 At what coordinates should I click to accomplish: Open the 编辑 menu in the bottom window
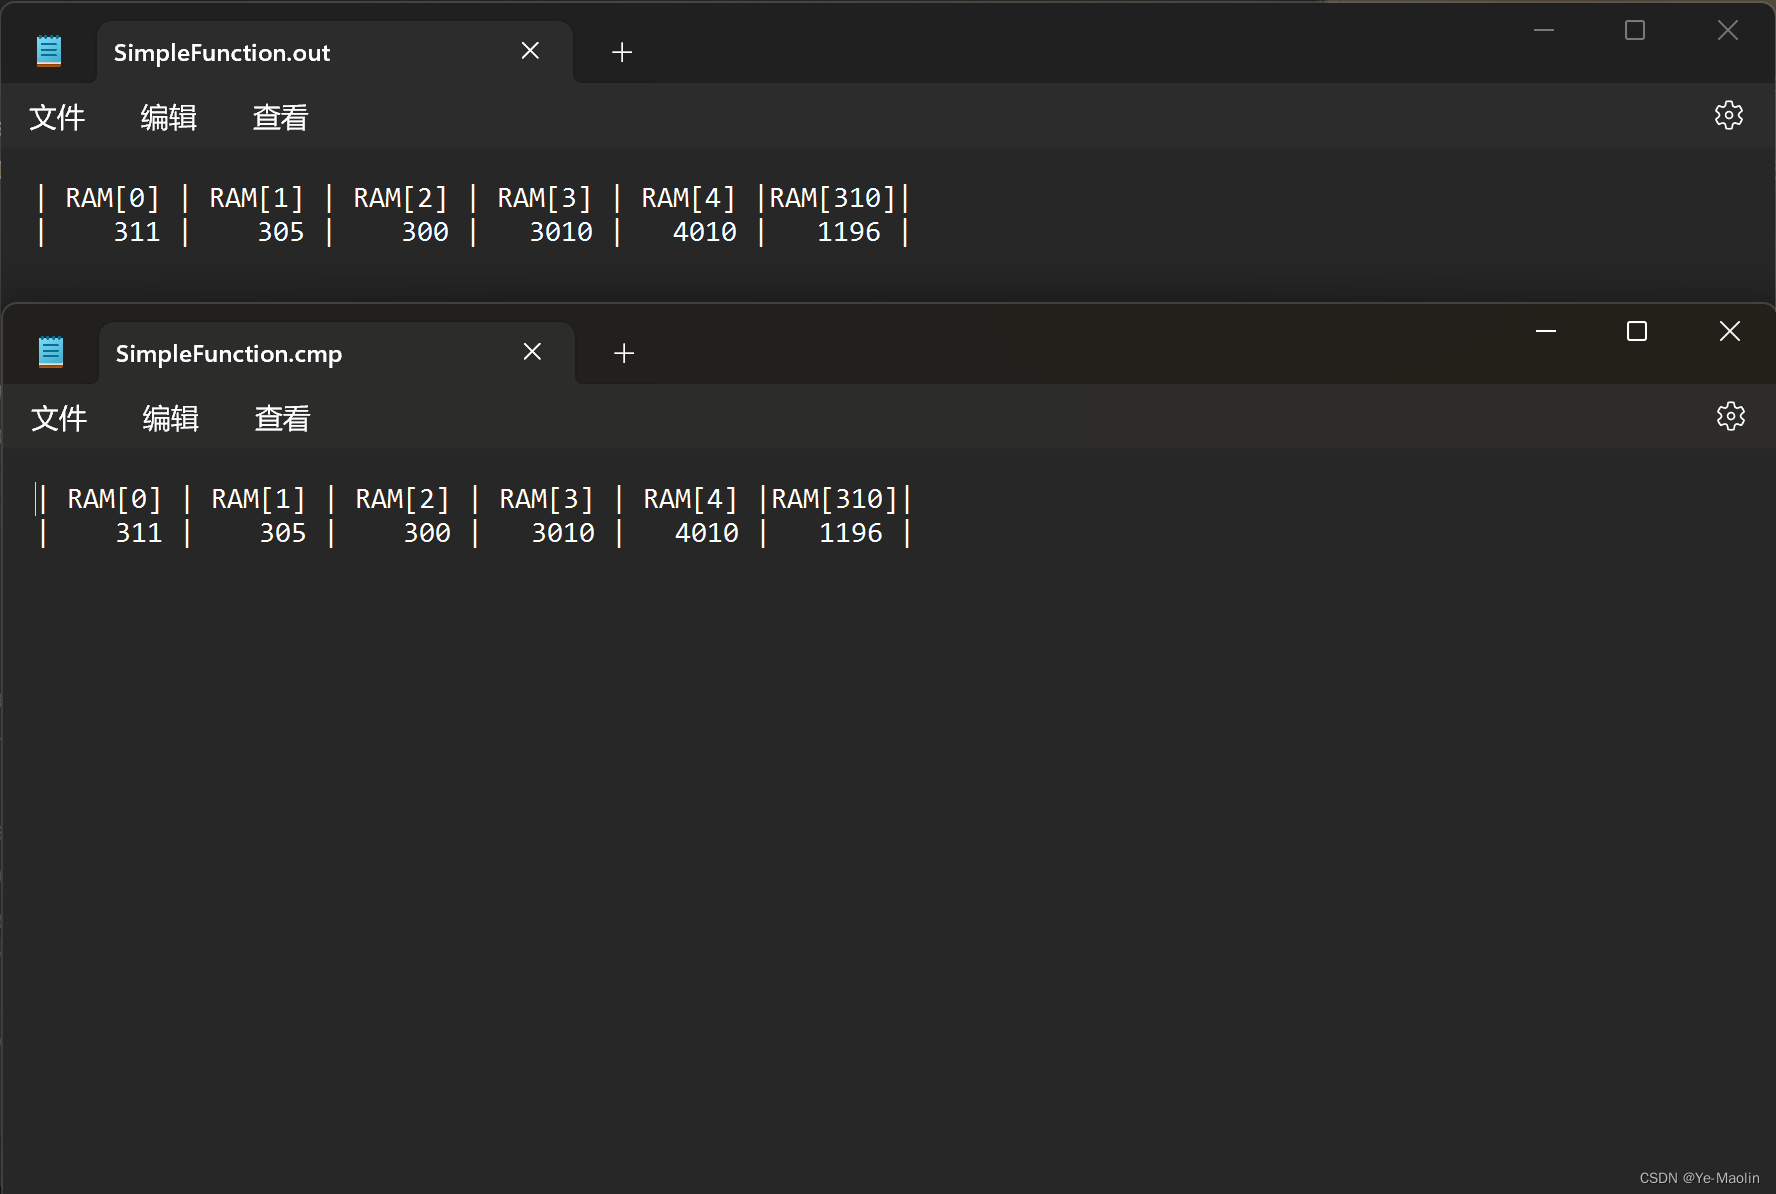[x=170, y=418]
